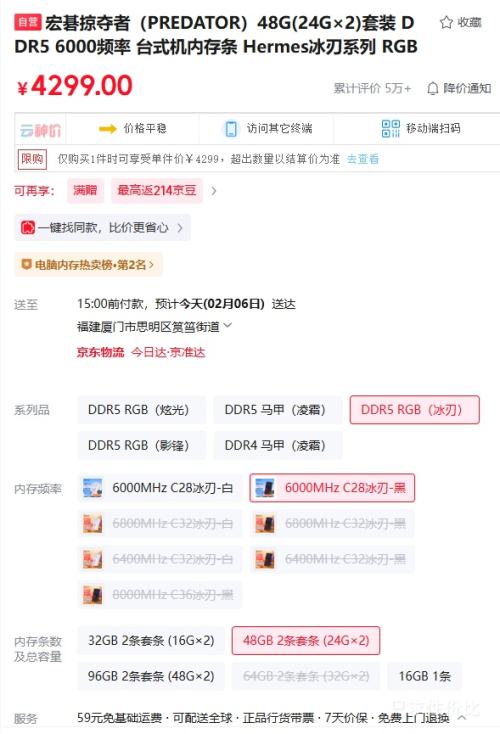Click the orange hot-sale ranking badge icon
This screenshot has height=734, width=500.
tap(27, 264)
